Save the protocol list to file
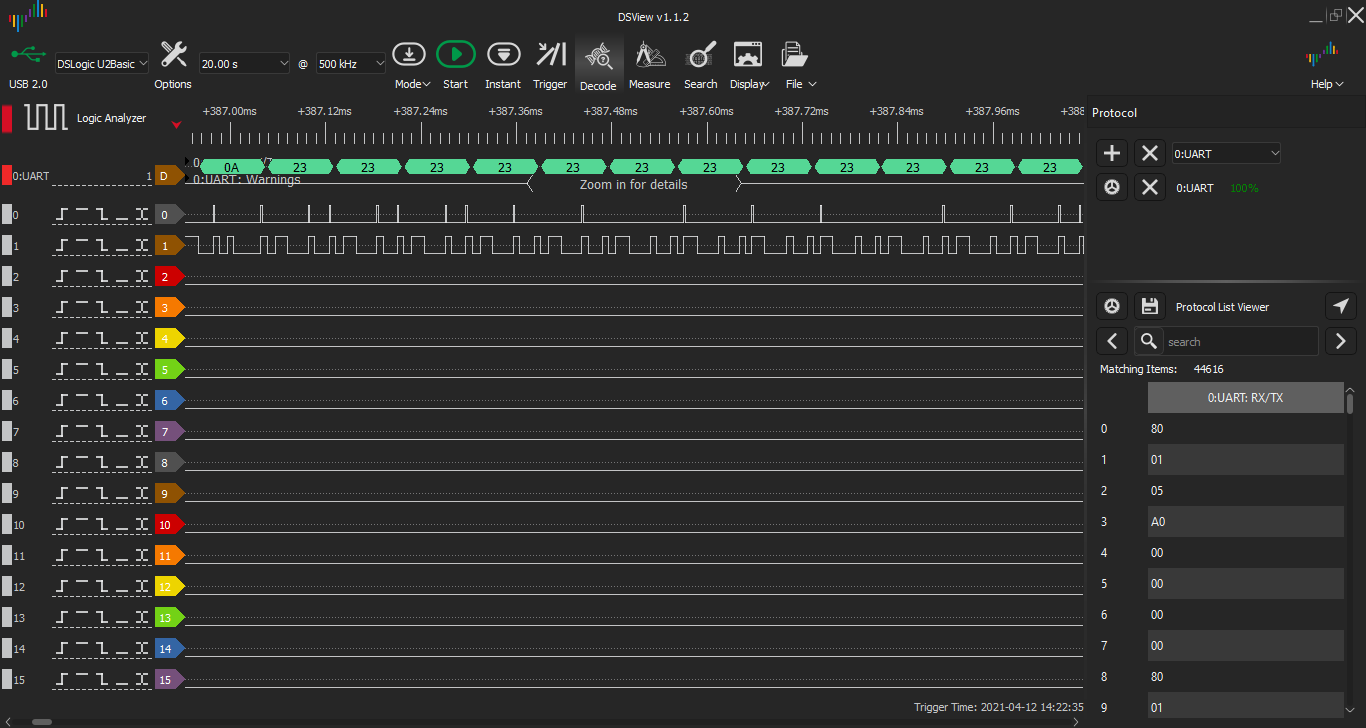Image resolution: width=1366 pixels, height=728 pixels. click(x=1150, y=306)
